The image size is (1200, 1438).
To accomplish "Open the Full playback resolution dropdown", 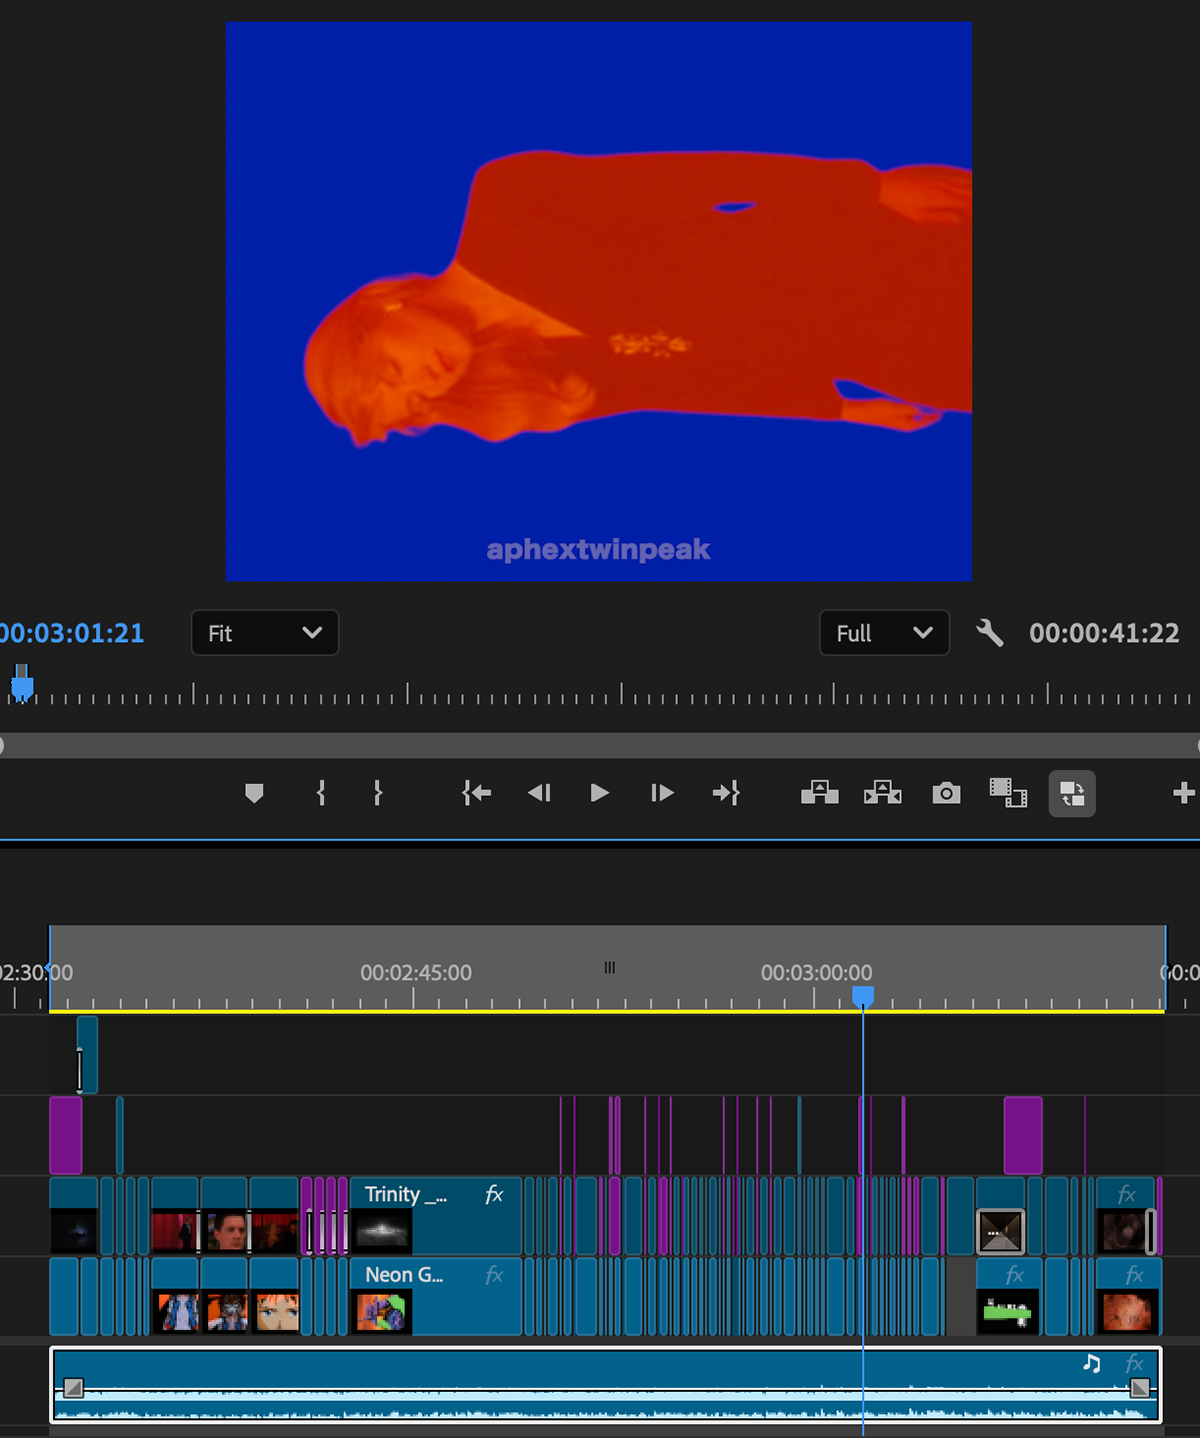I will coord(884,633).
